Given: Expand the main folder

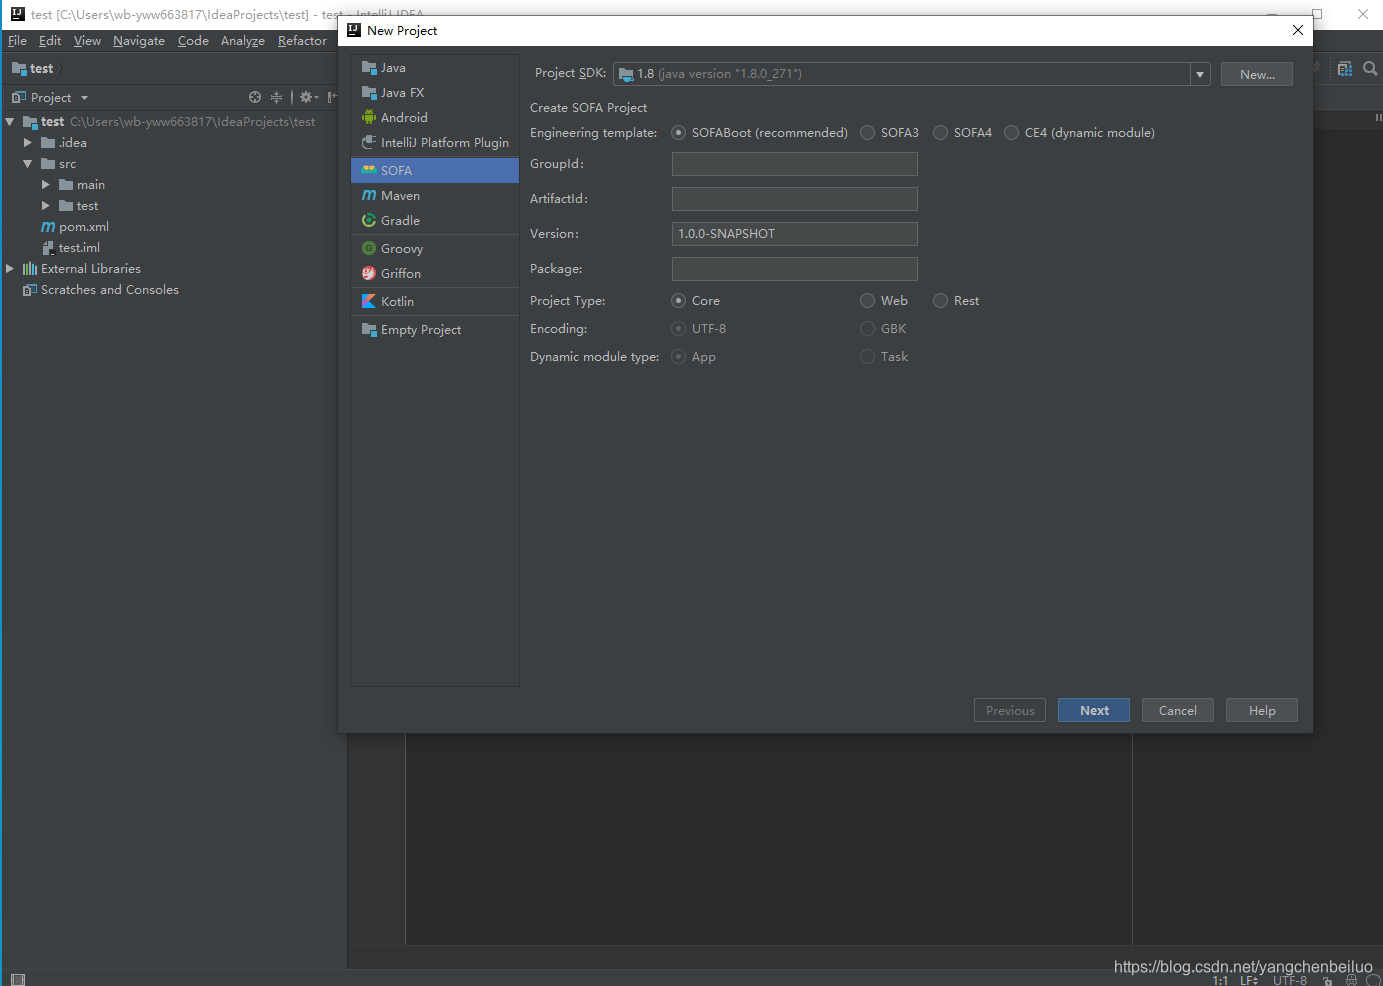Looking at the screenshot, I should [46, 185].
